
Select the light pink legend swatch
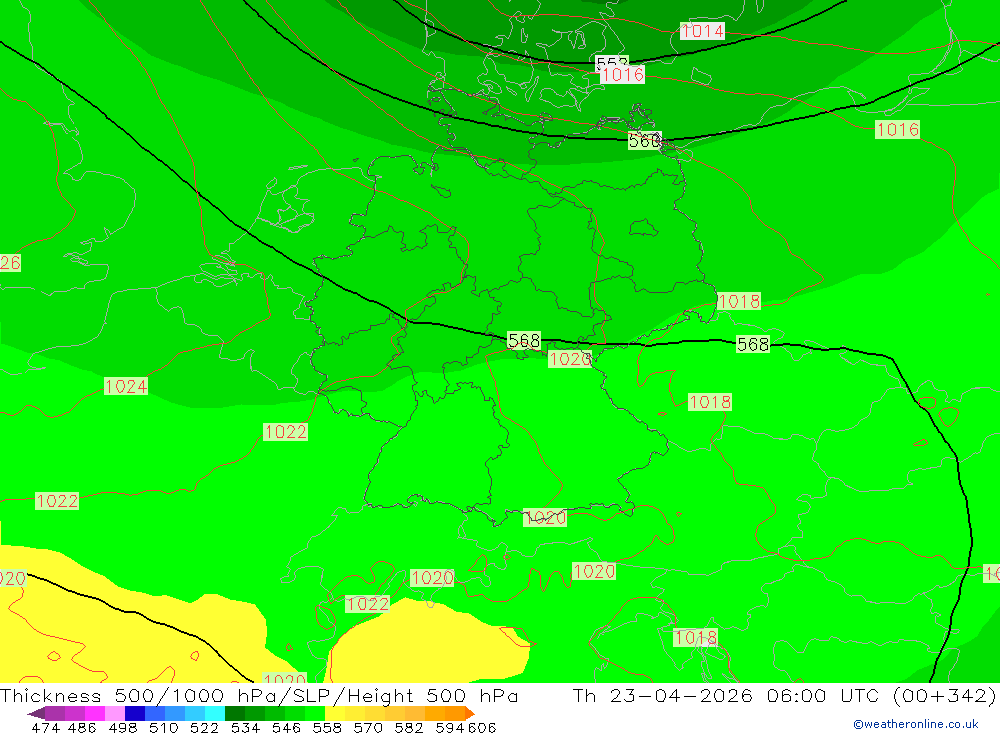click(113, 713)
